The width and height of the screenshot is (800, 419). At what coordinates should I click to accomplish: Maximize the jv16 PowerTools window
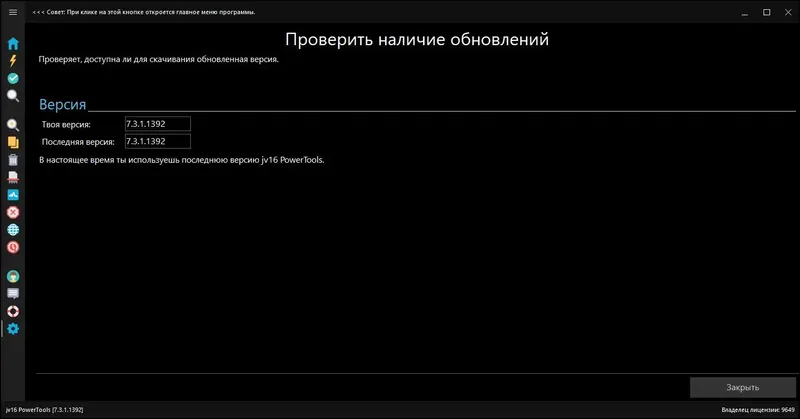coord(766,12)
